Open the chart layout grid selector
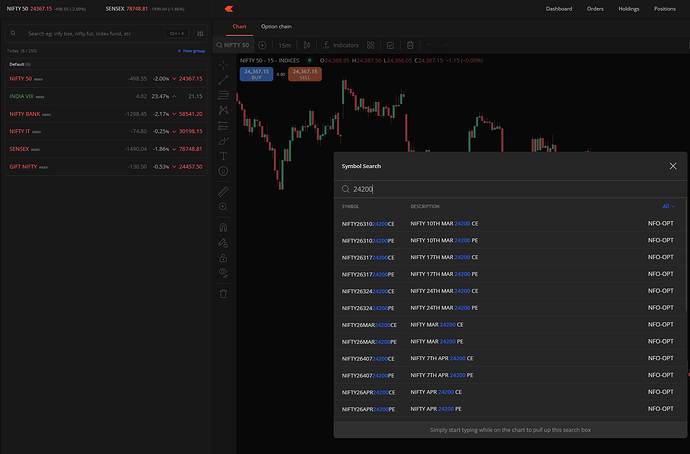 click(x=371, y=45)
